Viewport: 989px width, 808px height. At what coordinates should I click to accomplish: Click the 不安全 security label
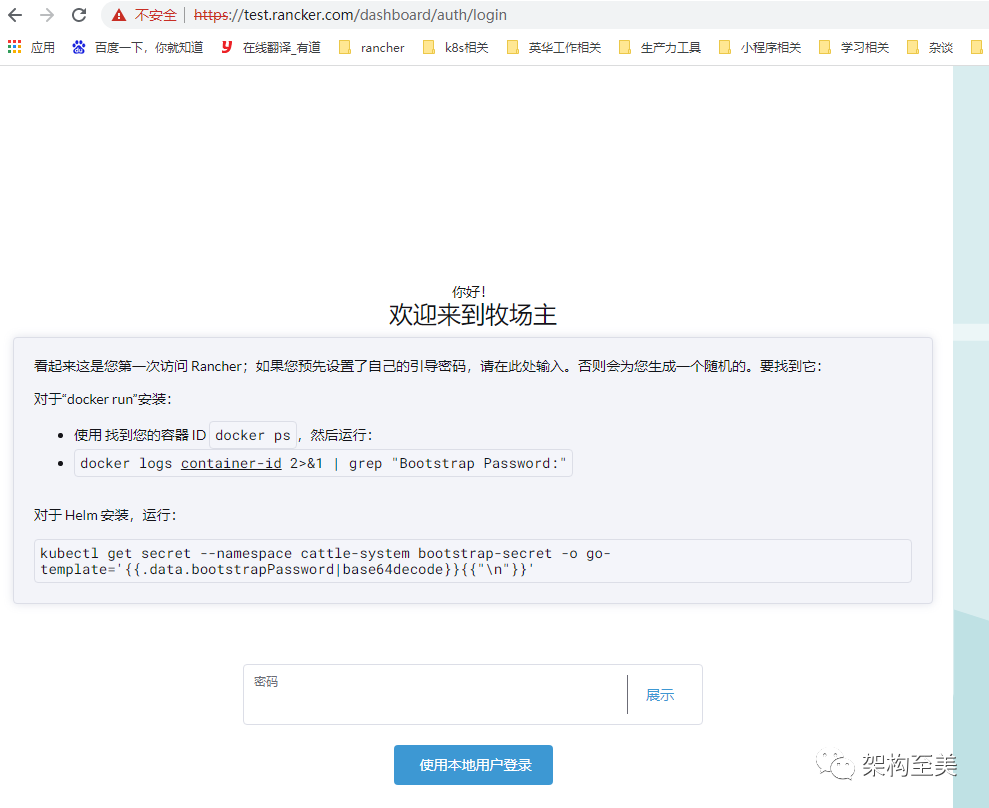coord(156,15)
